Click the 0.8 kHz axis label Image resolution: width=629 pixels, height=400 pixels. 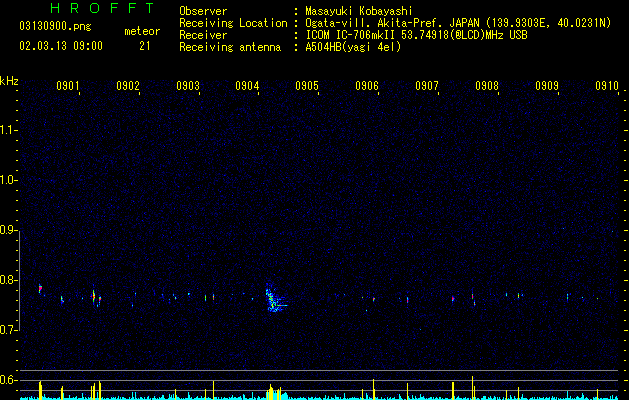[x=8, y=280]
